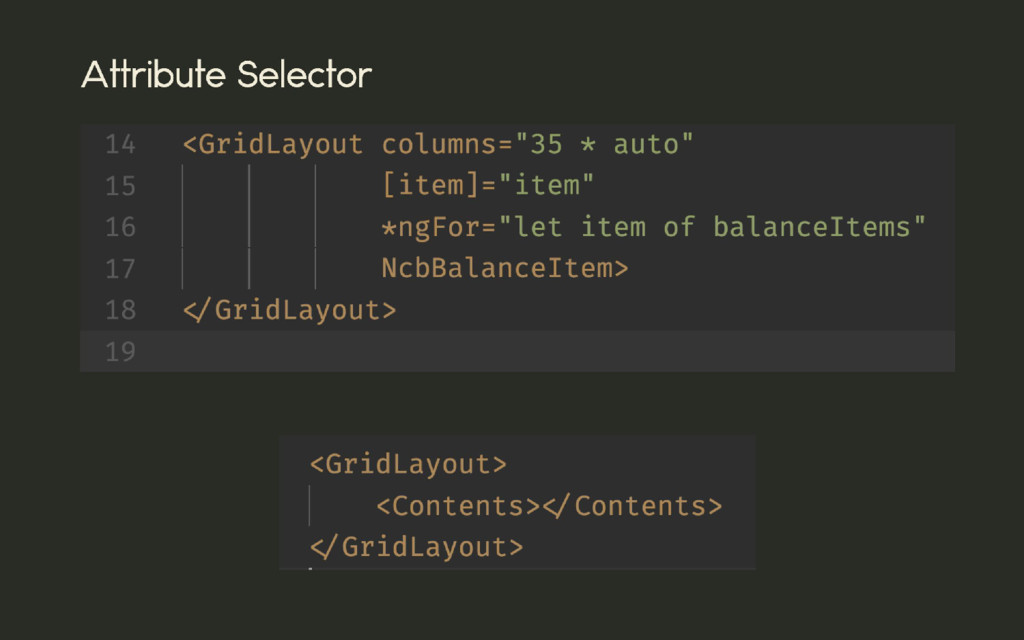Click the GridLayout opening tag in lower snippet
This screenshot has width=1024, height=640.
point(408,464)
